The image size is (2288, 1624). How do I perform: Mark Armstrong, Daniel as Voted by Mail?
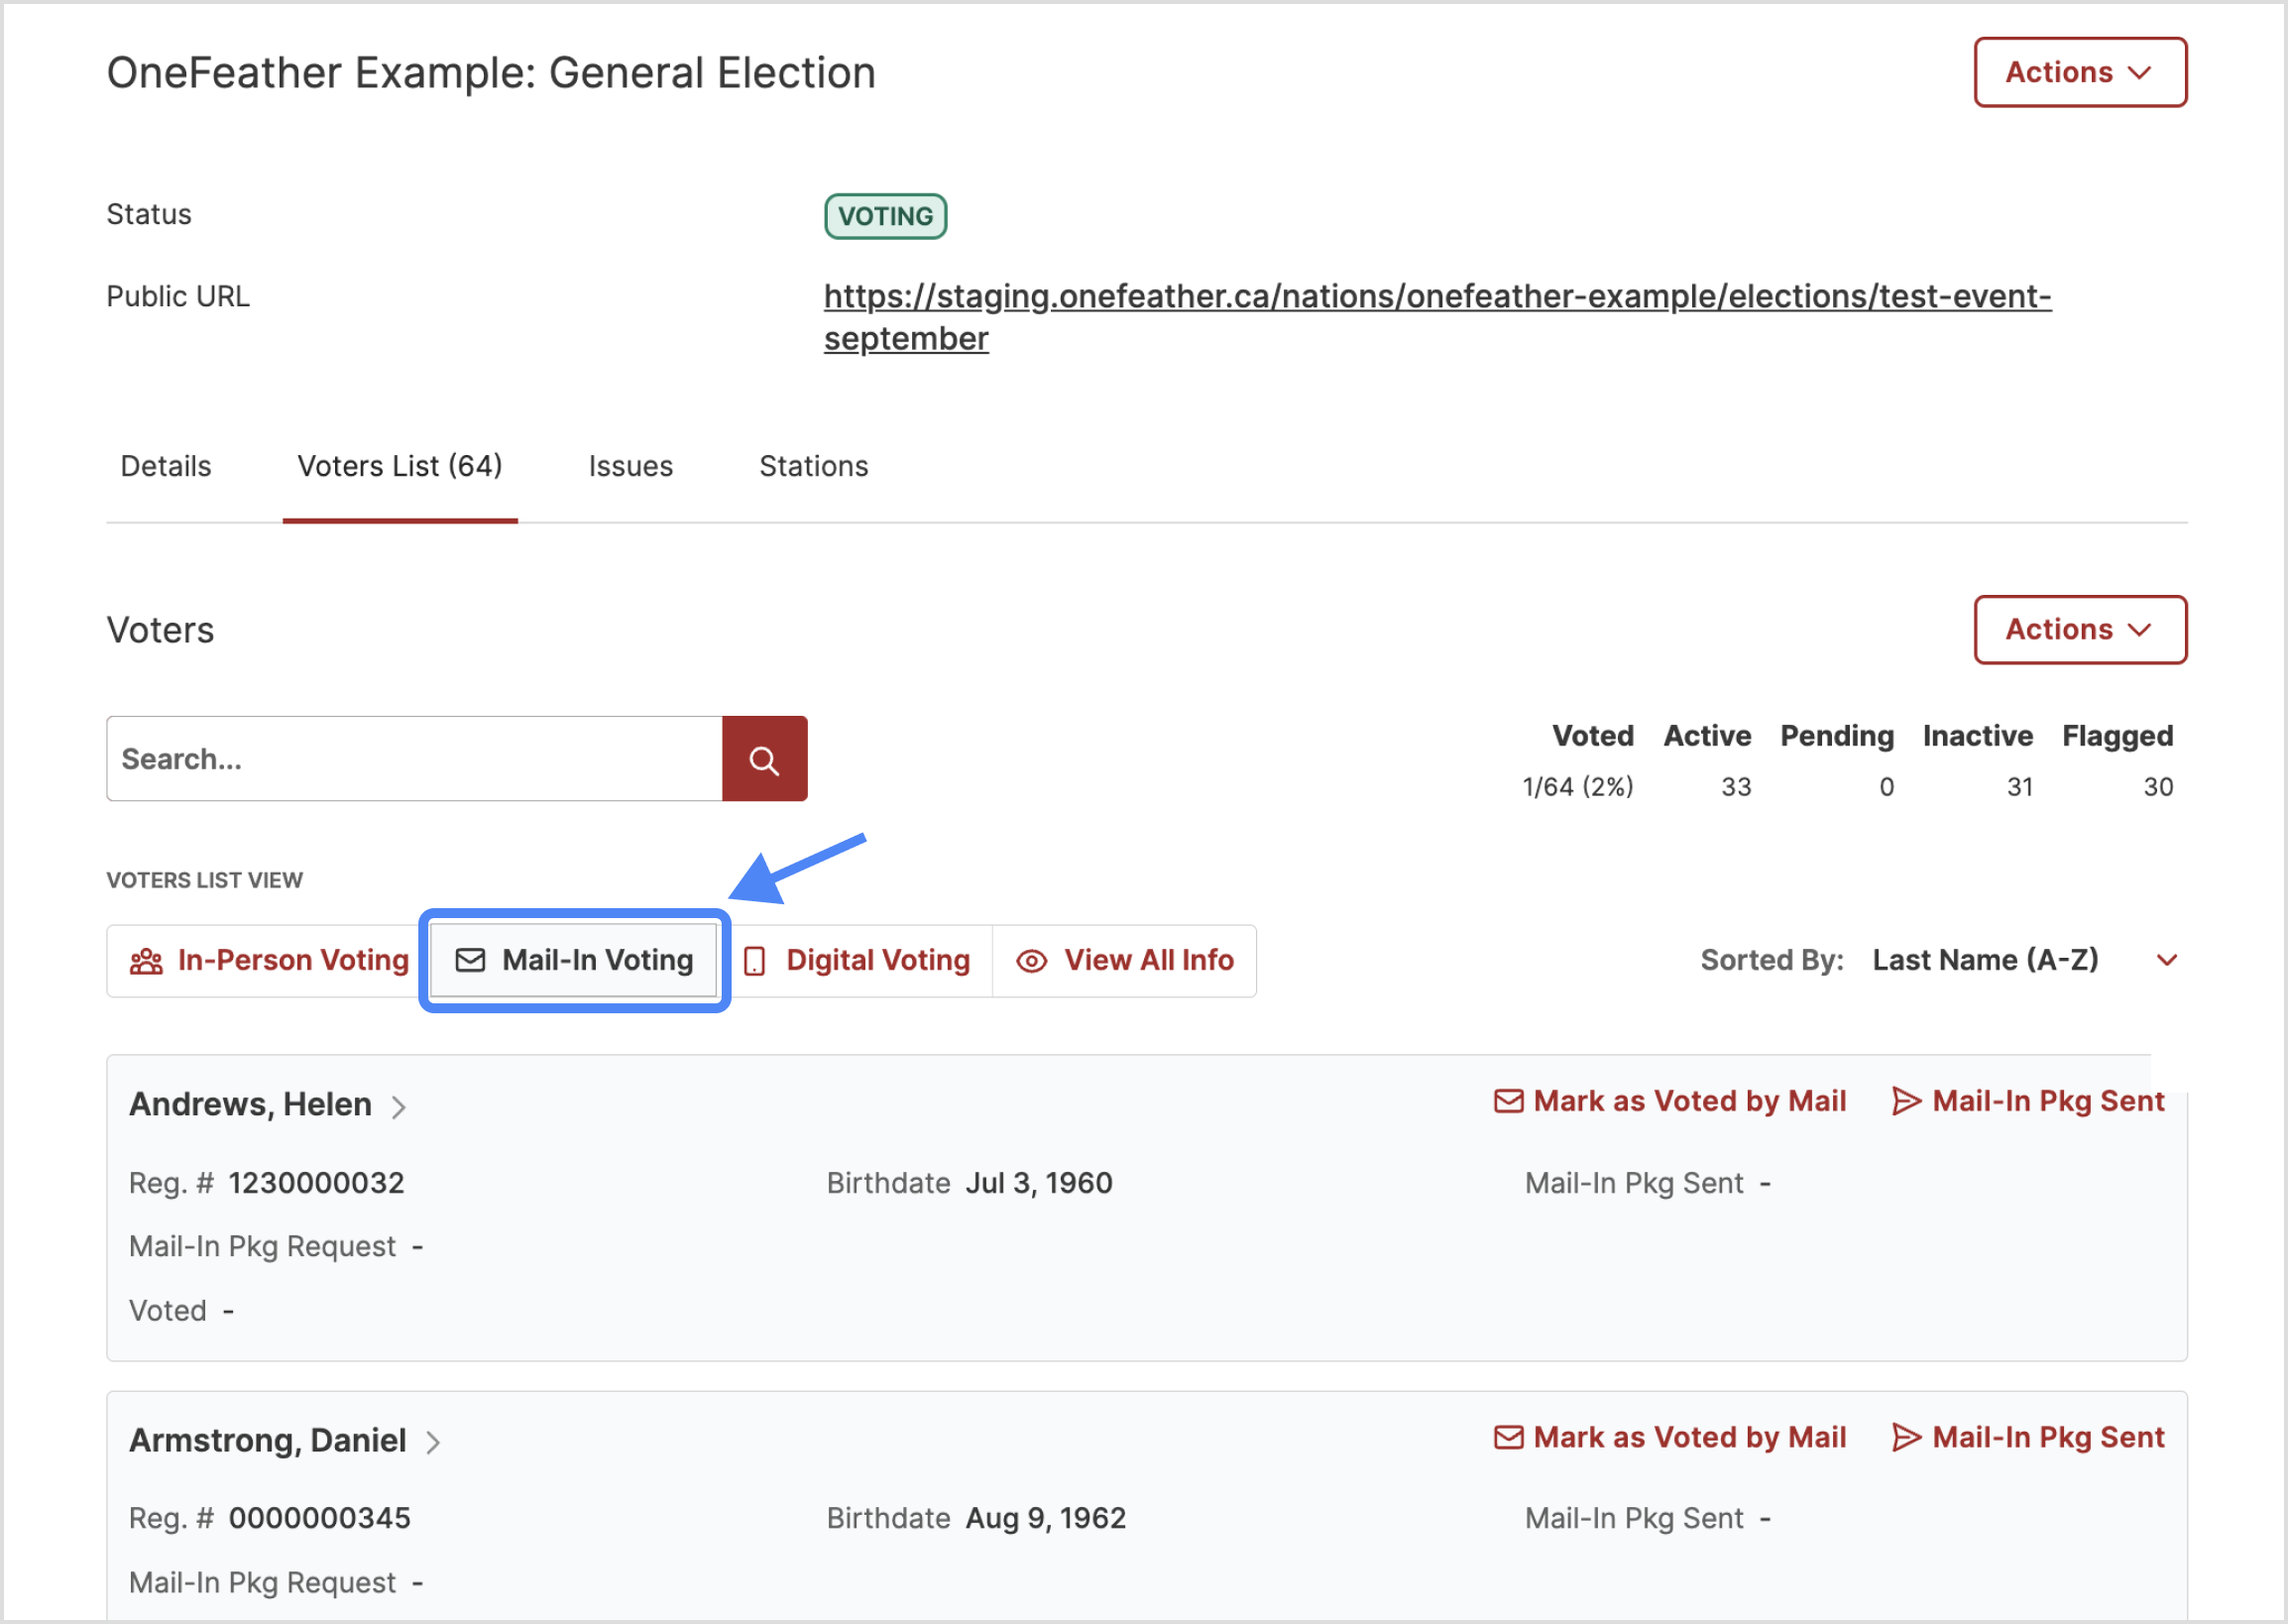click(1670, 1437)
